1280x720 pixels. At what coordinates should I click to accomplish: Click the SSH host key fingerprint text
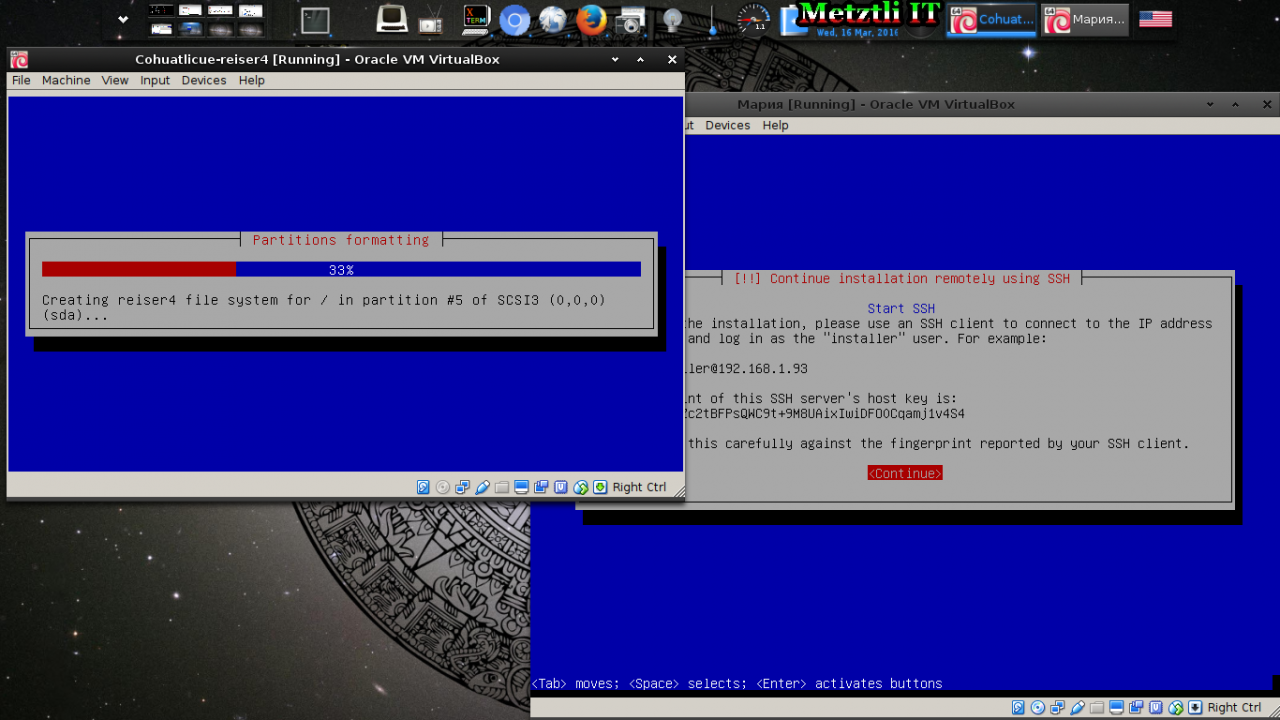point(824,413)
